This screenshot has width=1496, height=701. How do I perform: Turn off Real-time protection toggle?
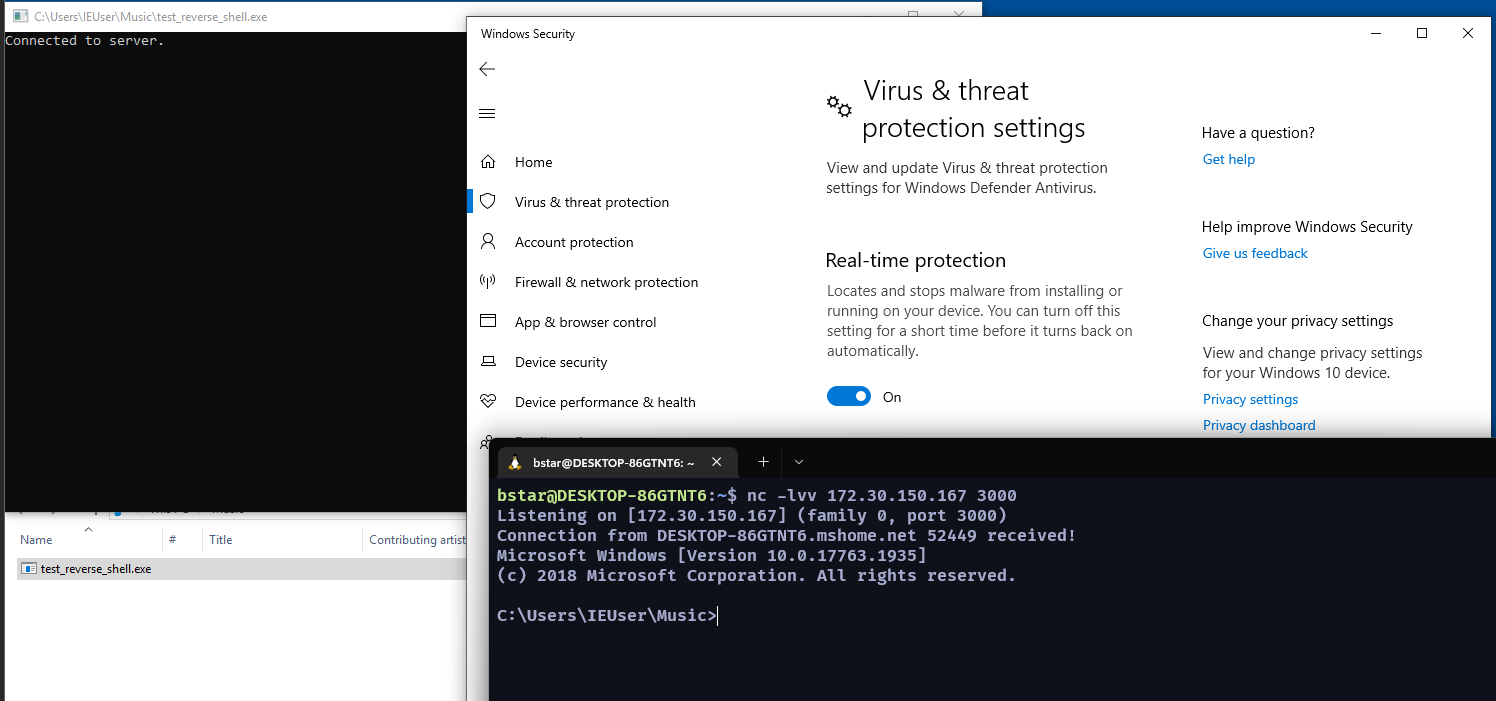849,397
